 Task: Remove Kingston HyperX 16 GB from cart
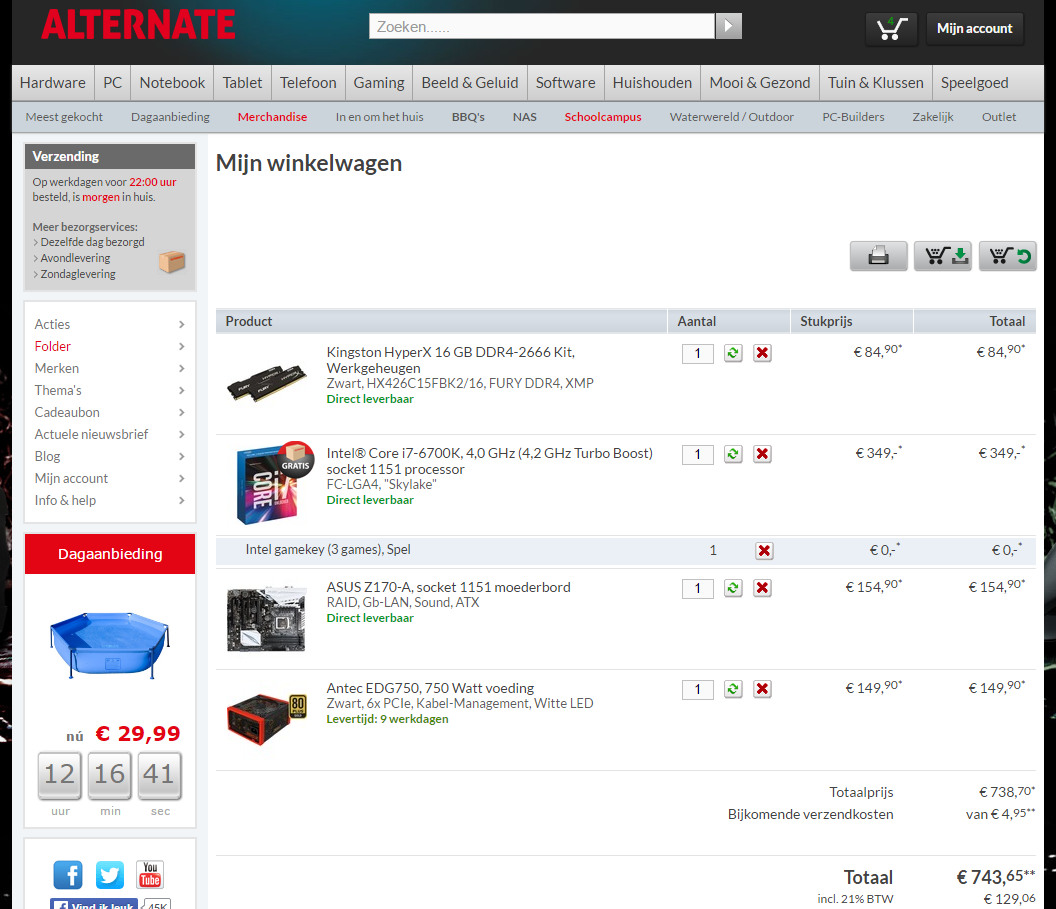tap(762, 353)
